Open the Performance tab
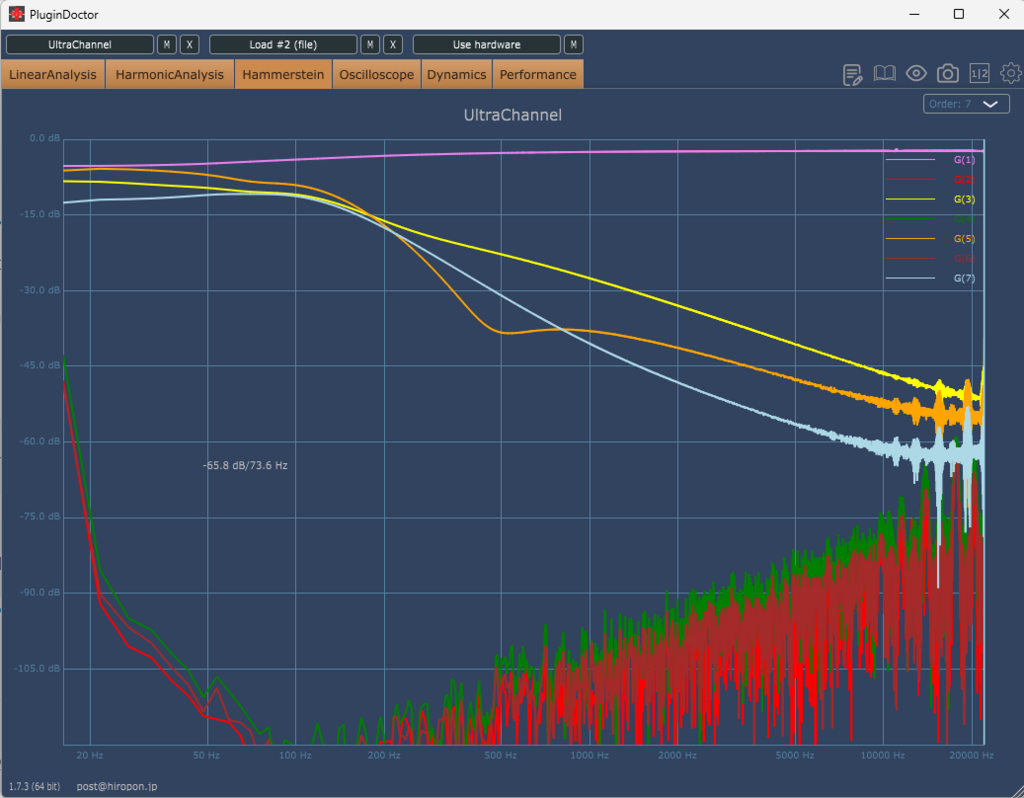Image resolution: width=1024 pixels, height=798 pixels. (x=538, y=74)
